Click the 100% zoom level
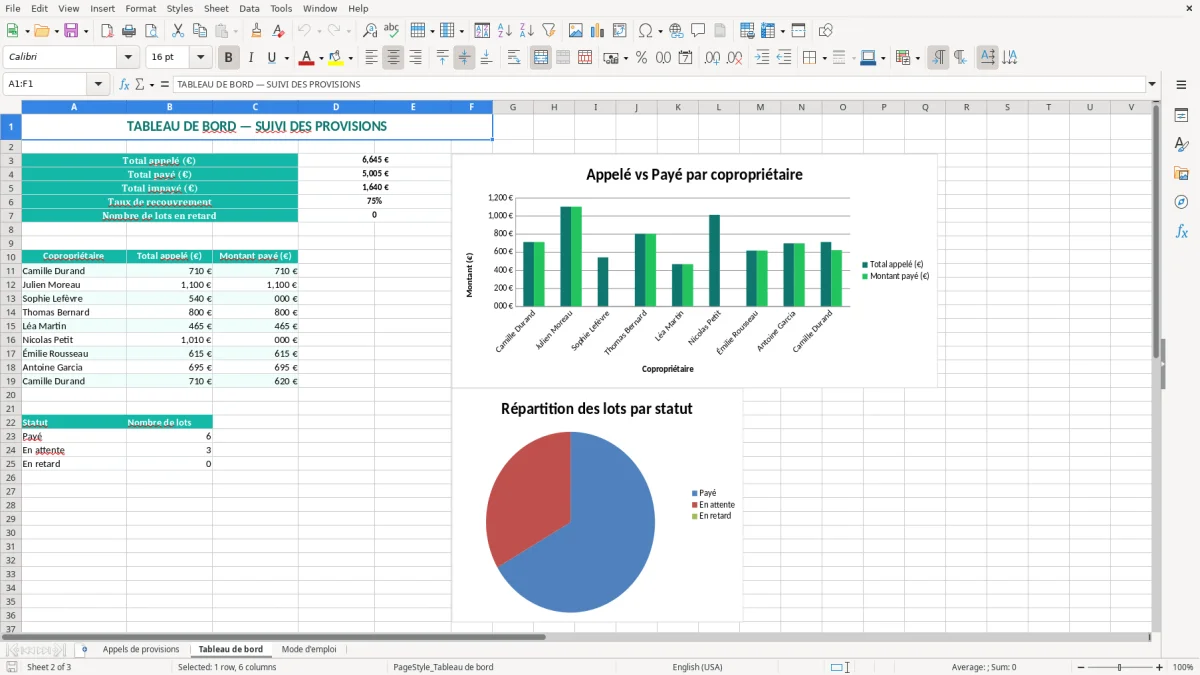 [1183, 667]
